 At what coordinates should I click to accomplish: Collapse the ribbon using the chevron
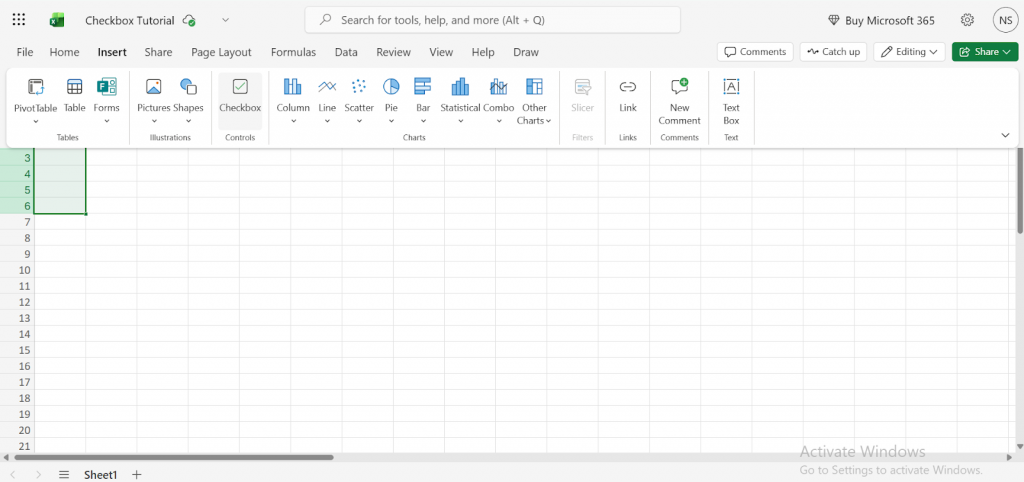pos(1005,135)
